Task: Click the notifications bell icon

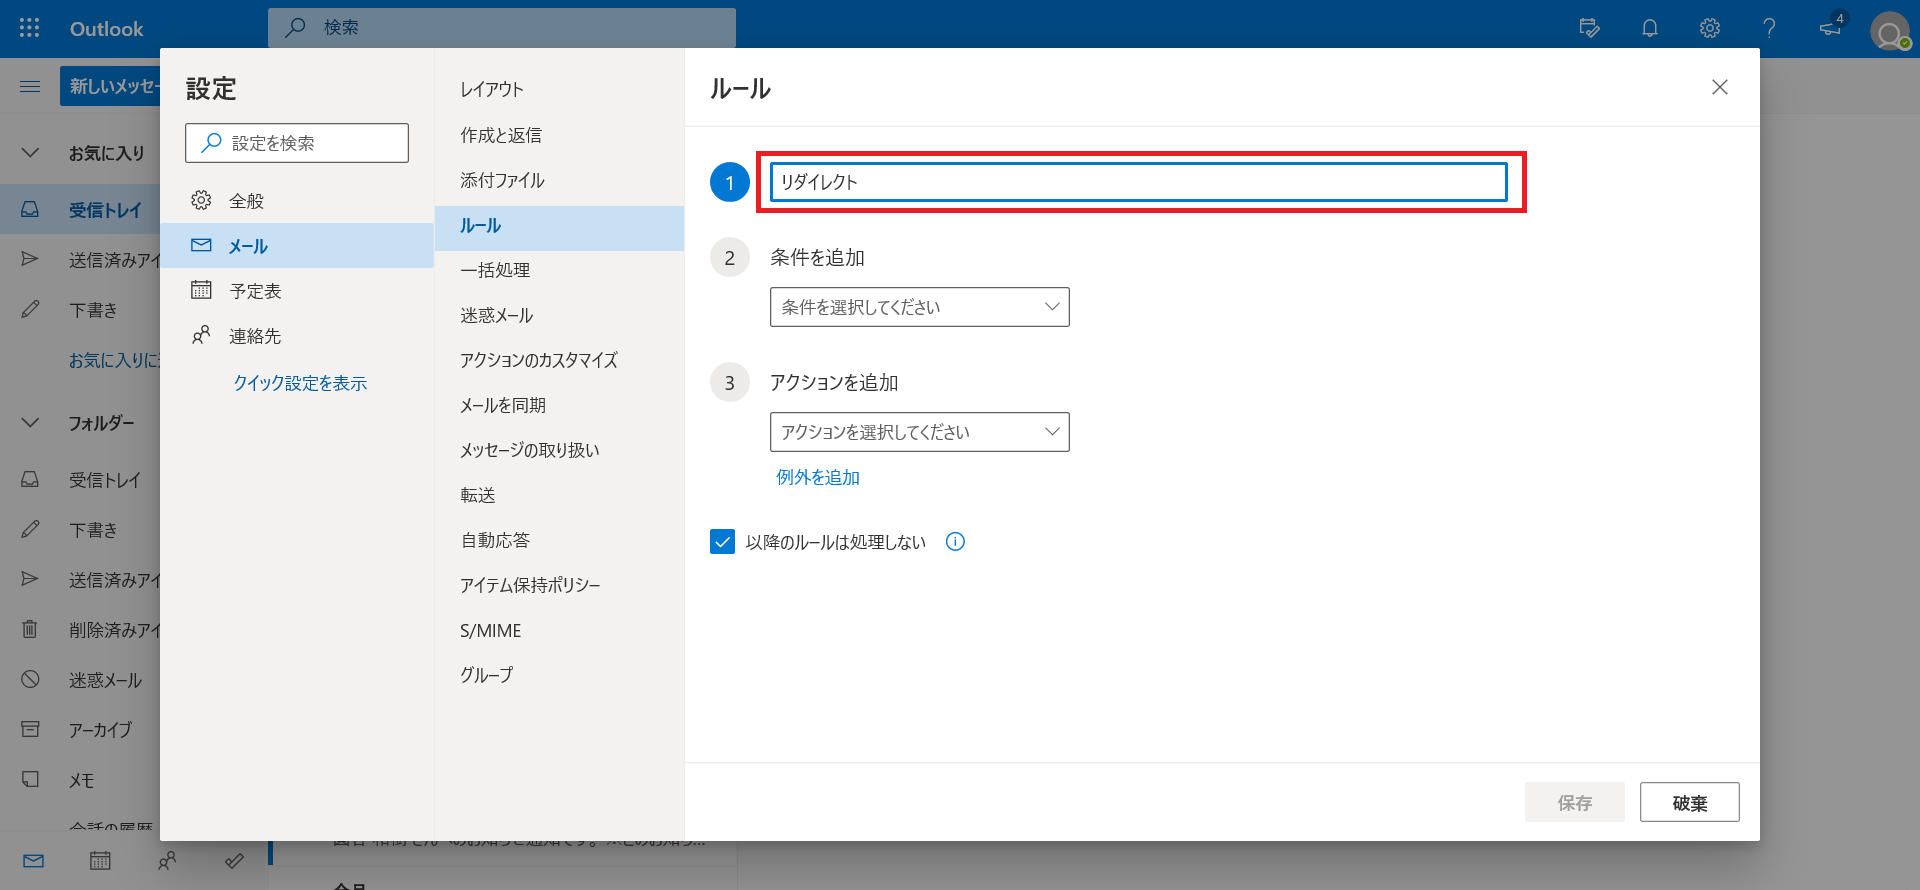Action: tap(1650, 28)
